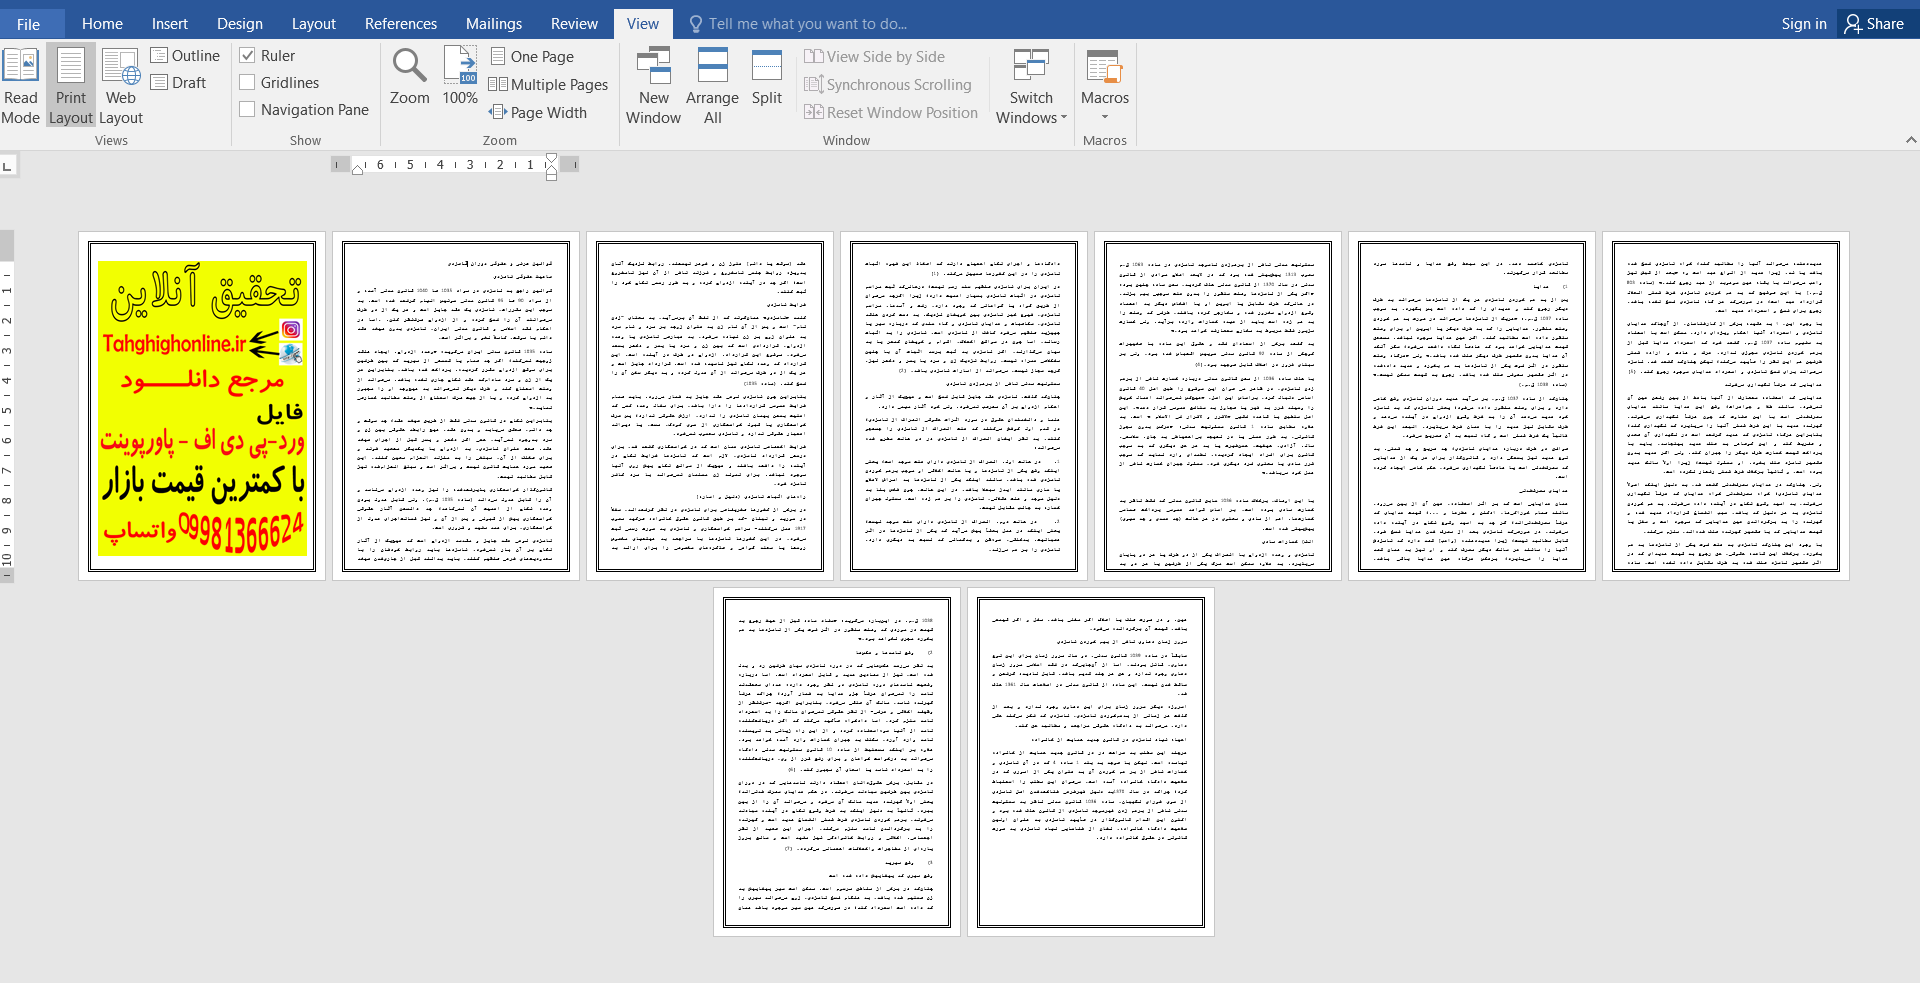Click View Side by Side

tap(874, 57)
